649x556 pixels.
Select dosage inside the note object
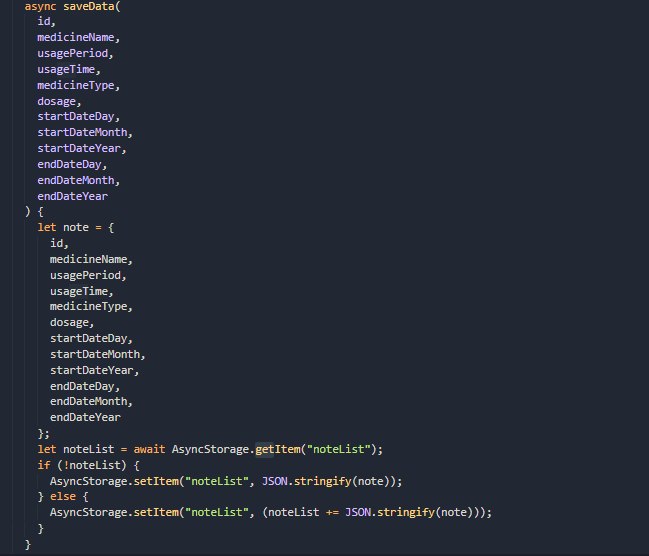(x=70, y=323)
